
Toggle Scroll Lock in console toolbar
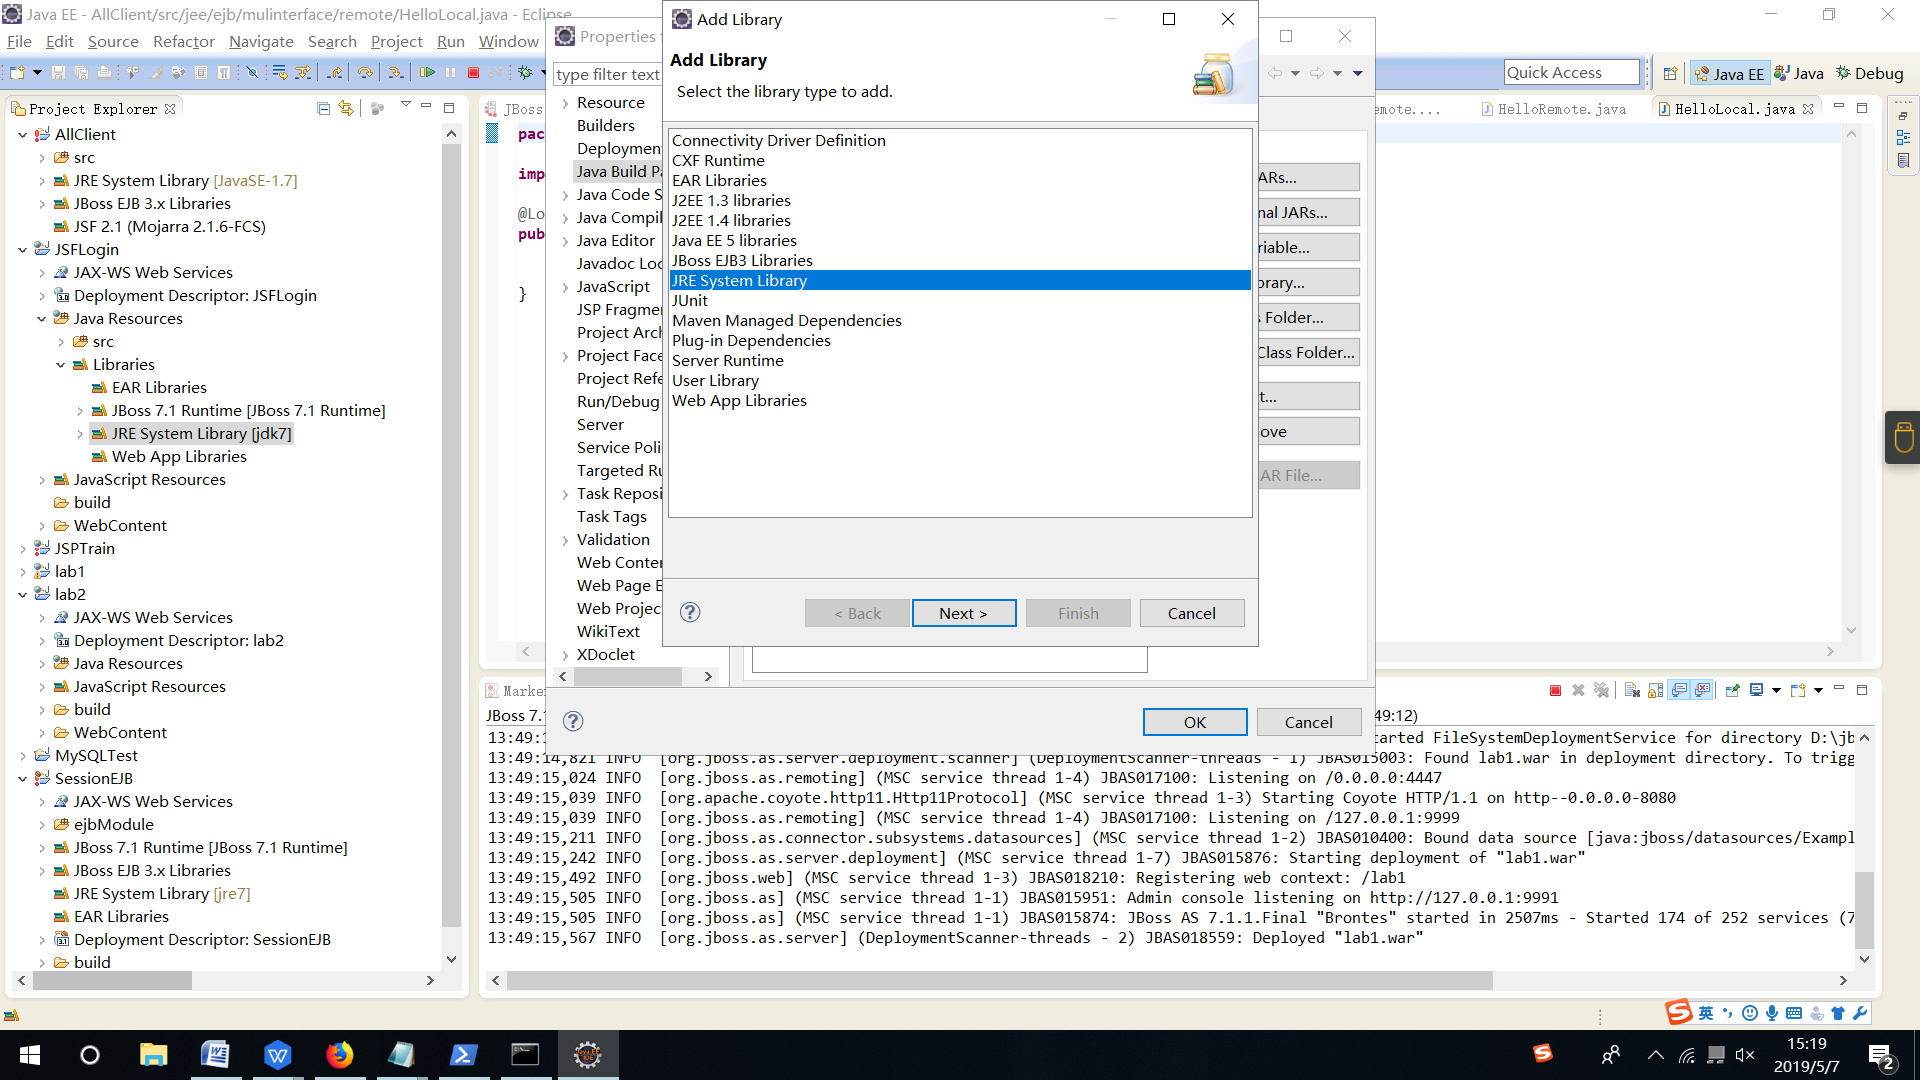[1656, 690]
